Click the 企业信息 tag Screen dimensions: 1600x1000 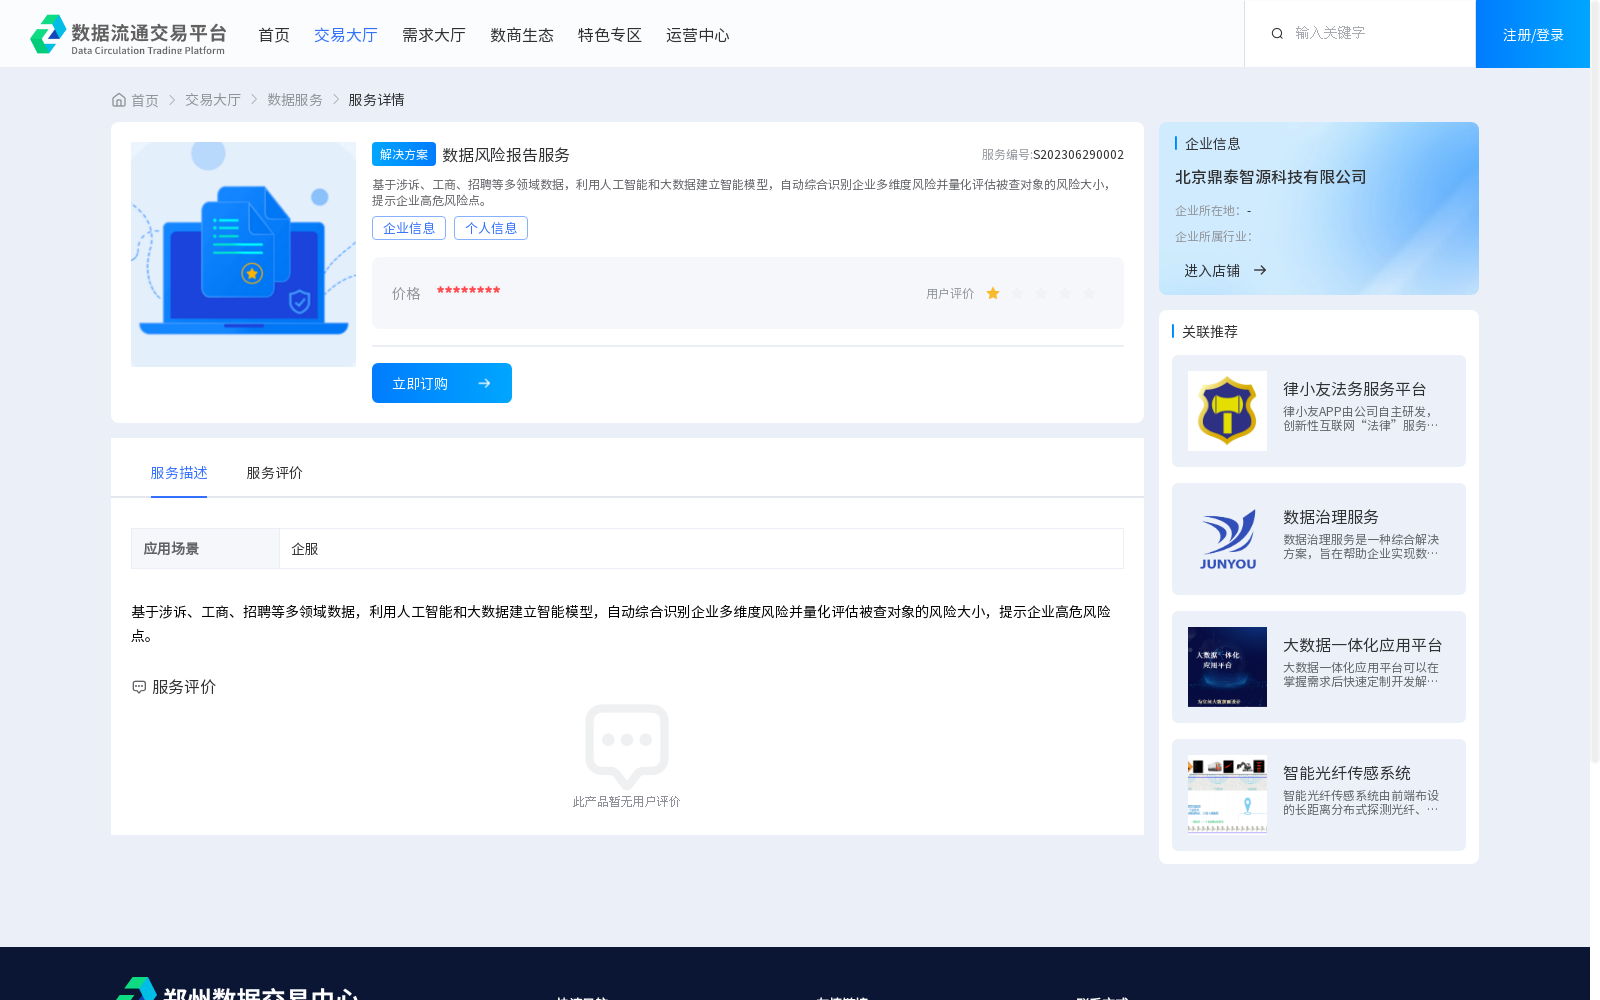(x=409, y=228)
